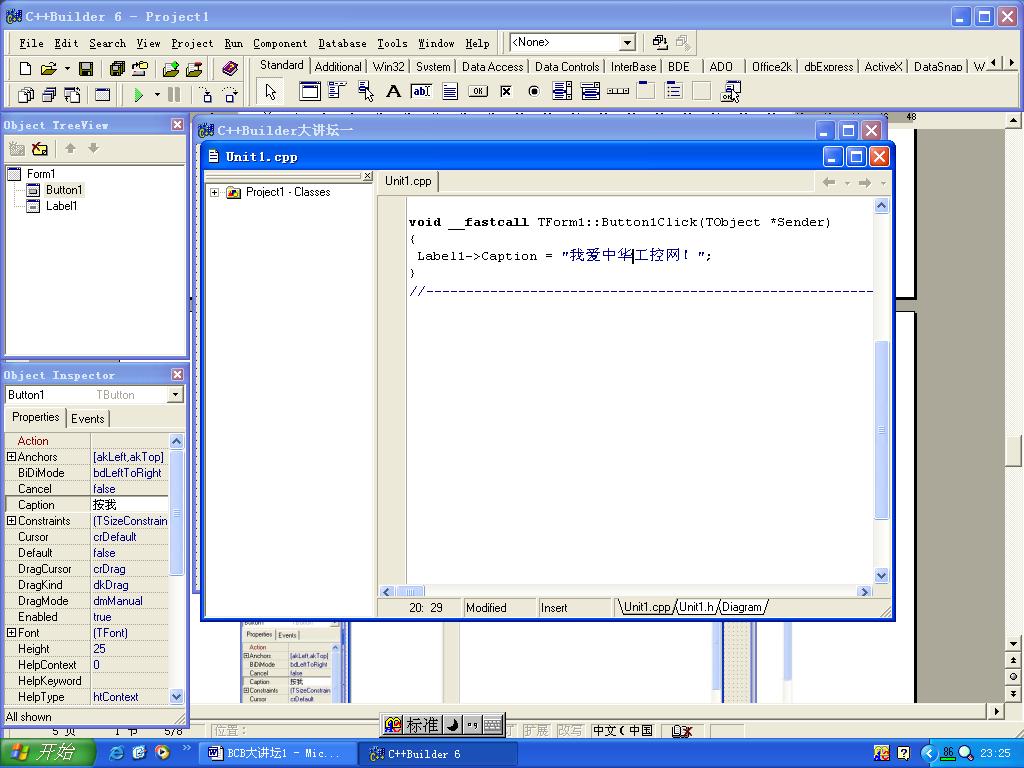Select the MainMenu palette component
This screenshot has height=768, width=1024.
337,91
